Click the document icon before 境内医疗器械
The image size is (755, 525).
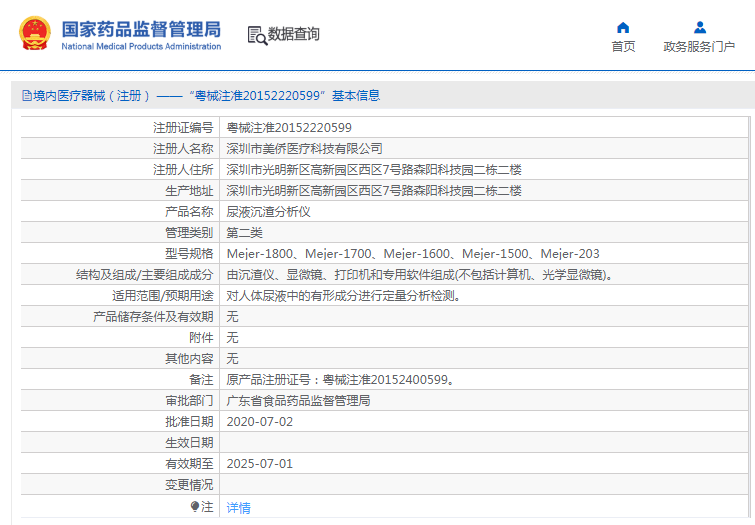click(27, 95)
